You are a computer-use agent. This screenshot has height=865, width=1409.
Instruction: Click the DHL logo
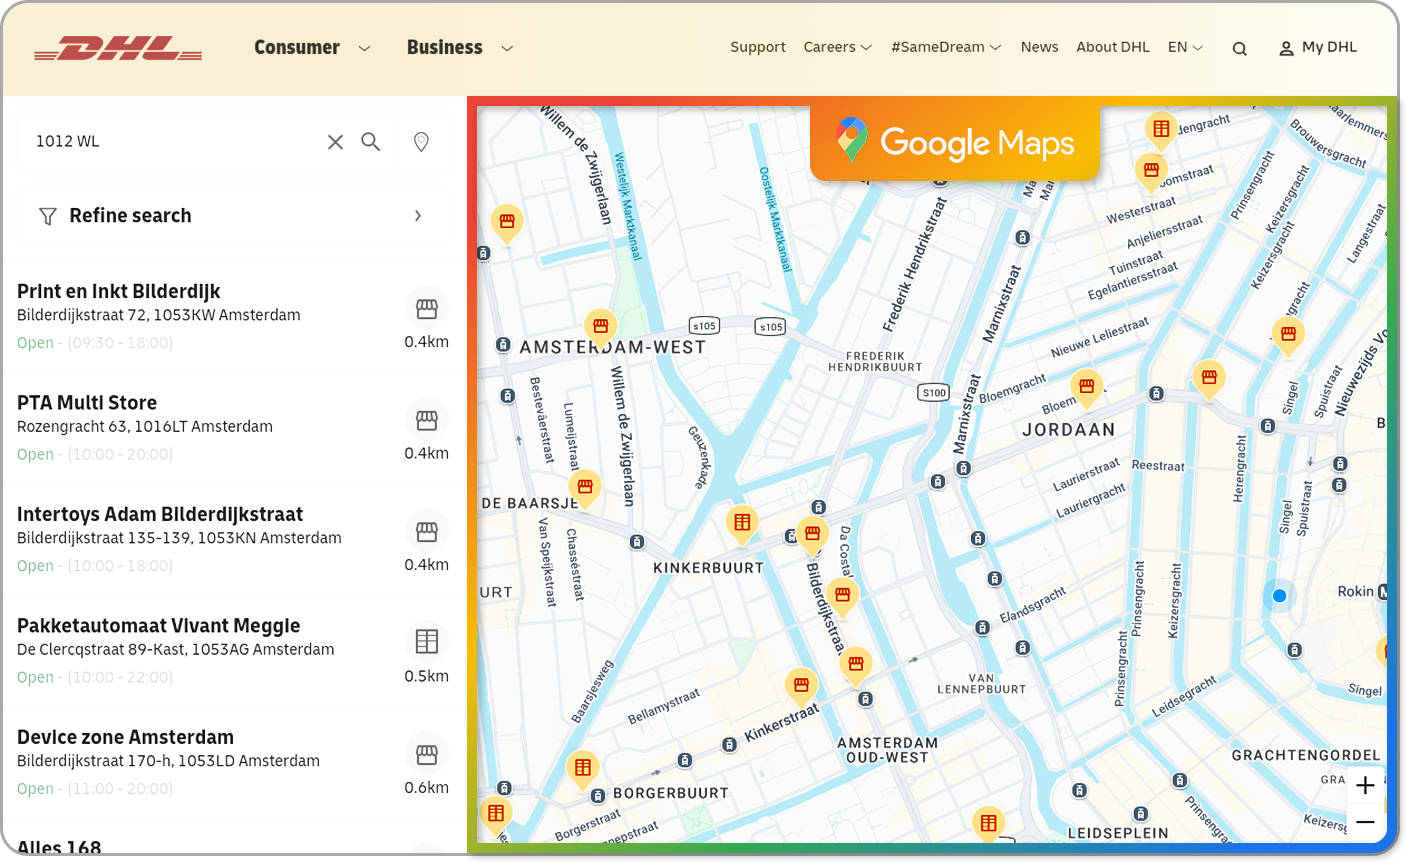click(x=118, y=48)
